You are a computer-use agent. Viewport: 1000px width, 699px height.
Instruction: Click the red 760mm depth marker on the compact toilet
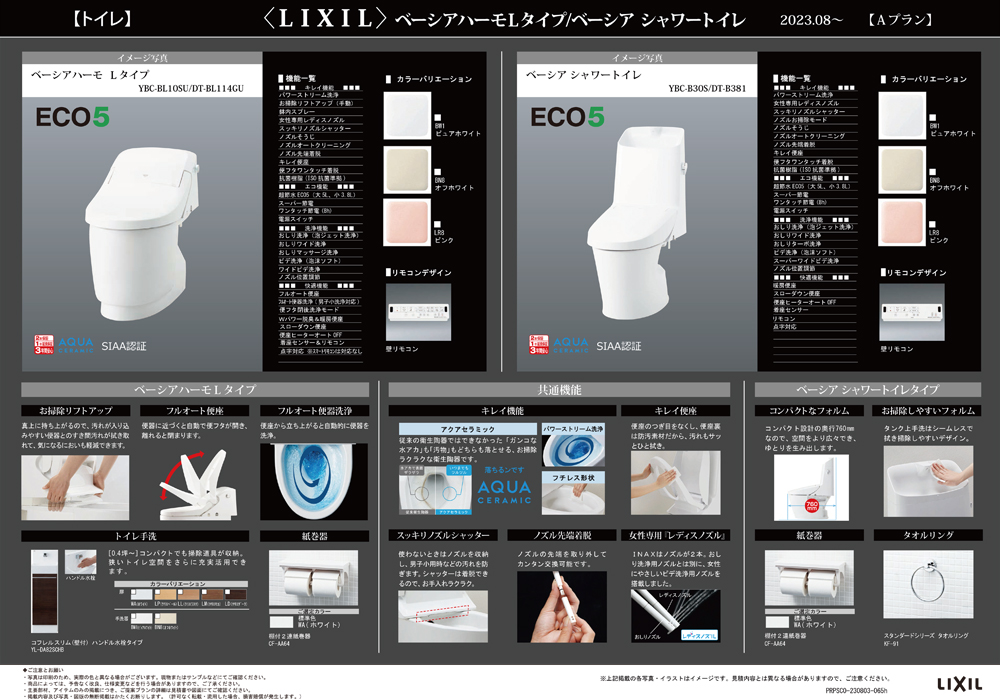tap(811, 506)
